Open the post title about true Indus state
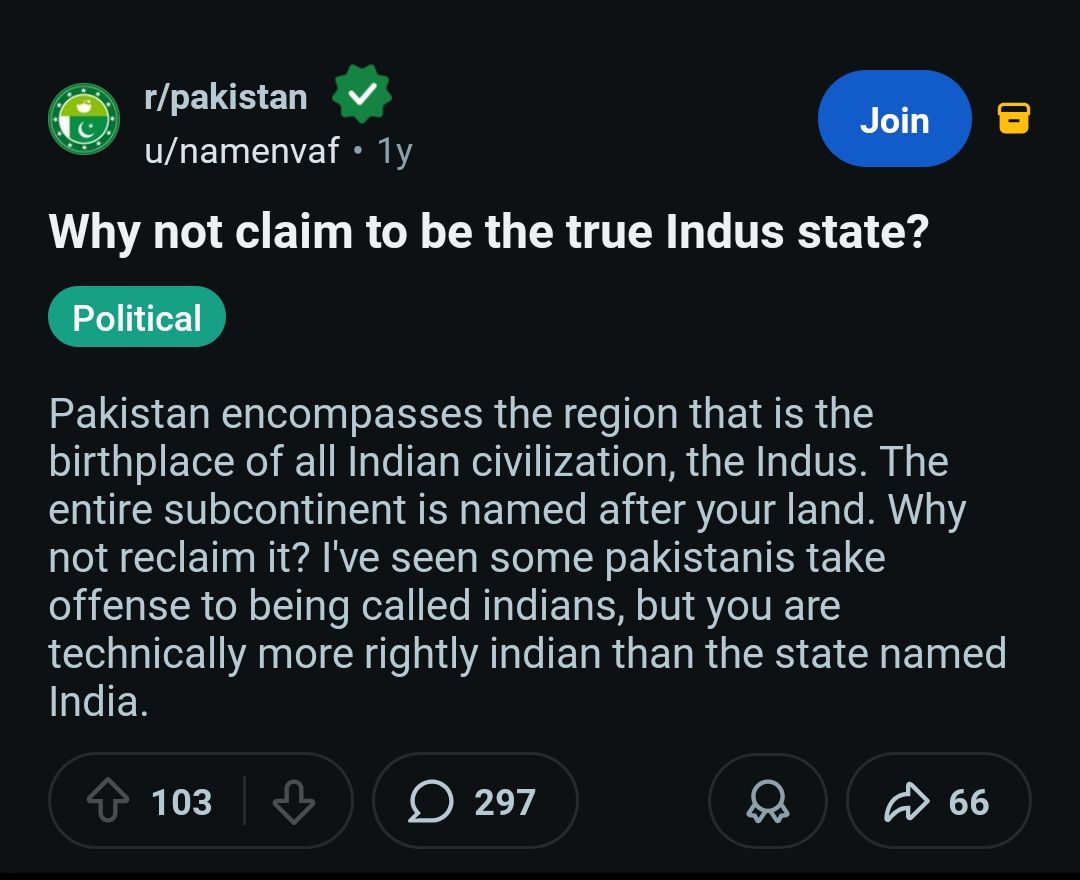The height and width of the screenshot is (880, 1080). [x=488, y=232]
